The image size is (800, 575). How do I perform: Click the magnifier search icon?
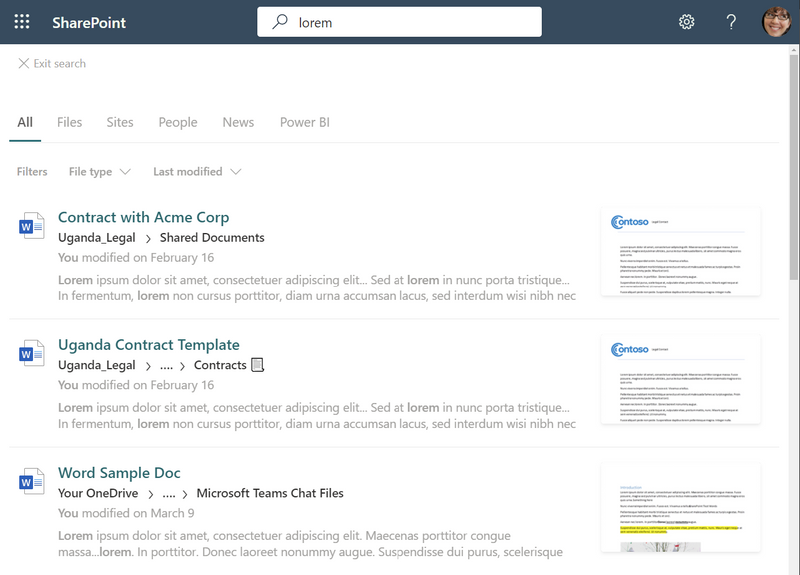pos(281,22)
